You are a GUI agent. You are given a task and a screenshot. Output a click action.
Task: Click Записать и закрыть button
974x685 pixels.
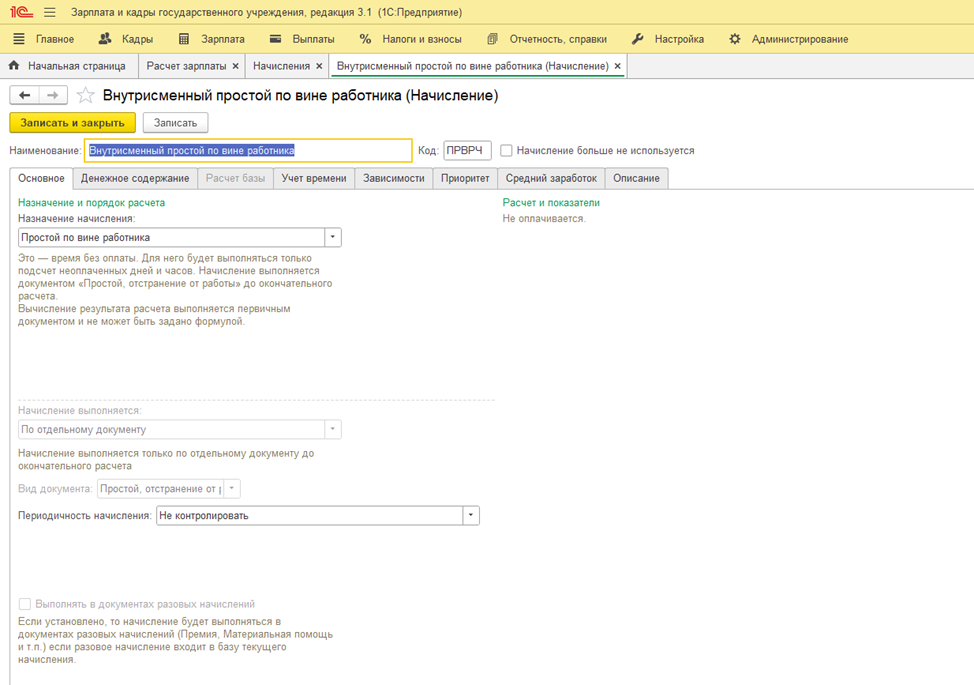point(73,122)
